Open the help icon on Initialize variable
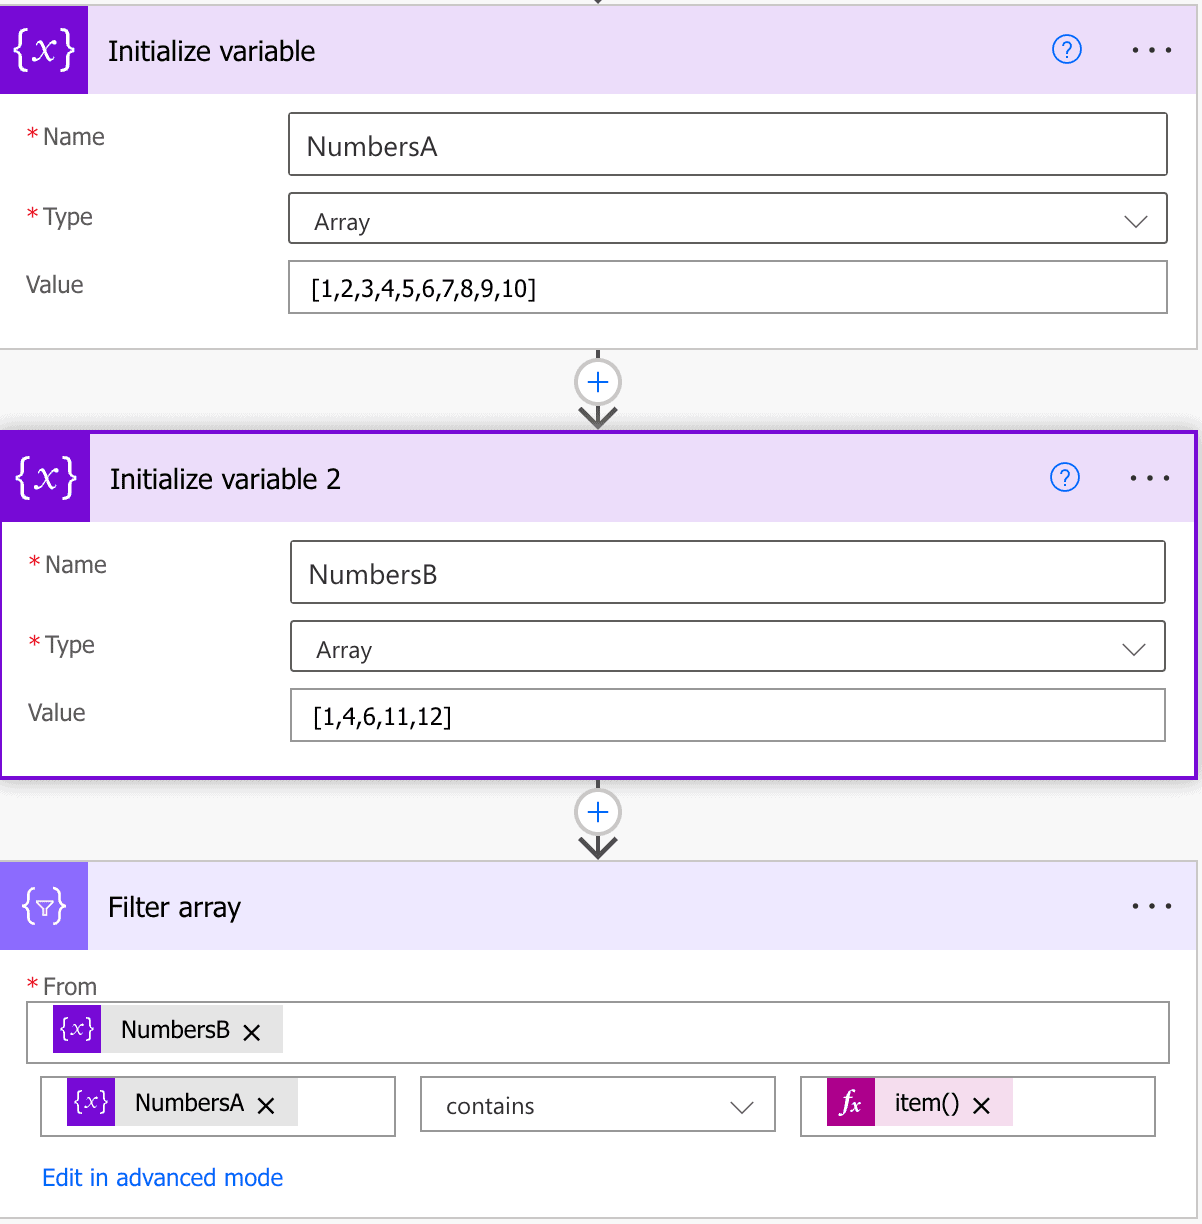 pos(1067,49)
